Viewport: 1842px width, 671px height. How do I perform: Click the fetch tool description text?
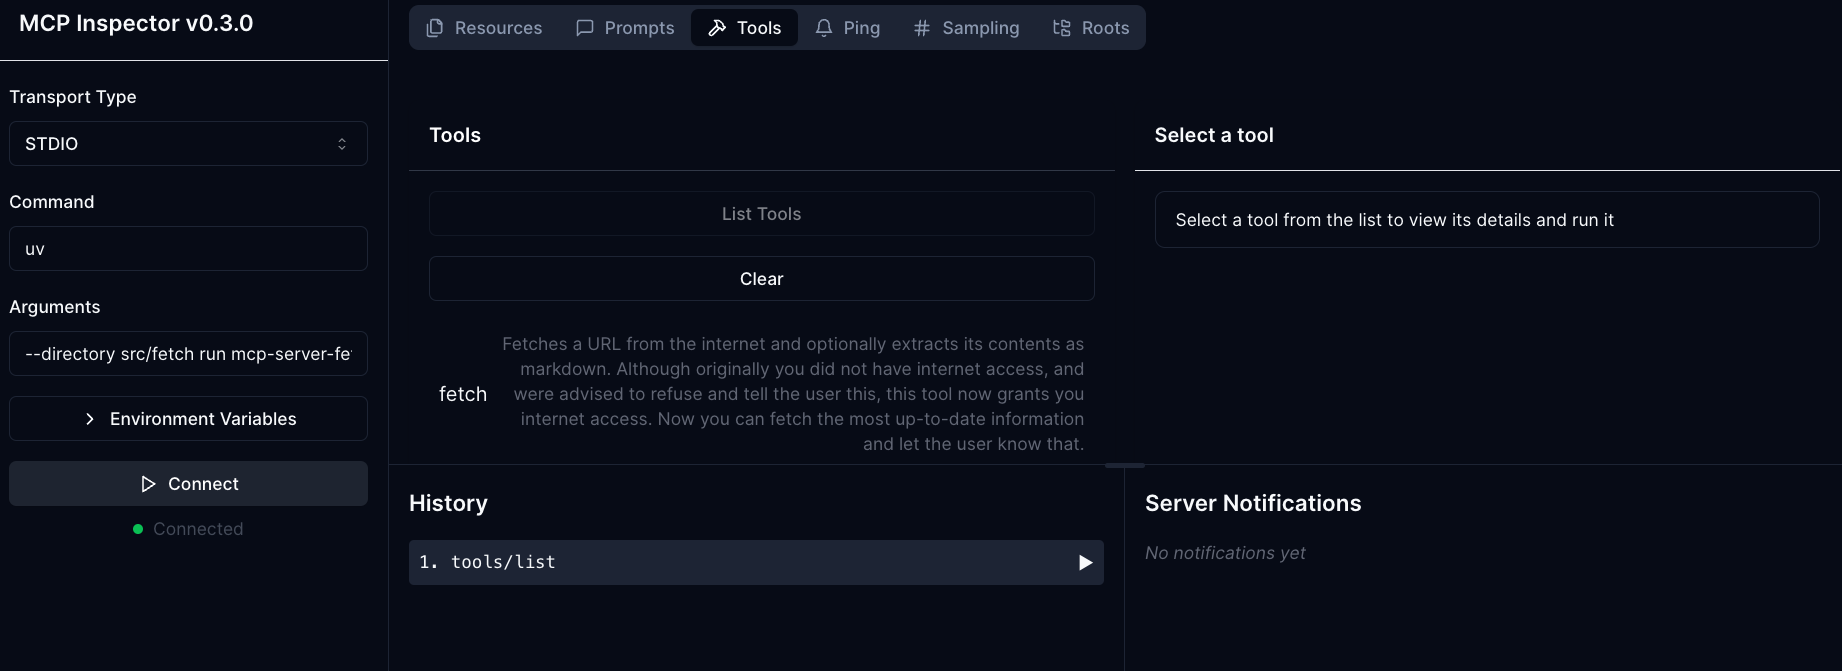(792, 394)
